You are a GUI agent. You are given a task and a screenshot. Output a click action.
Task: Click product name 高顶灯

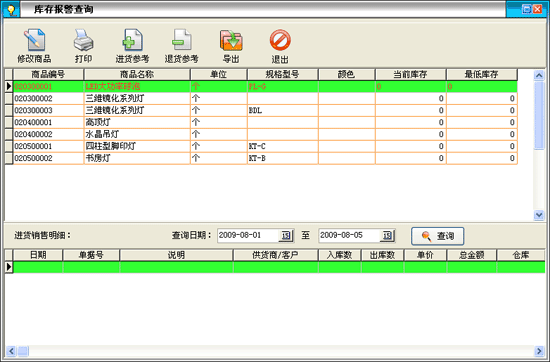(x=98, y=122)
